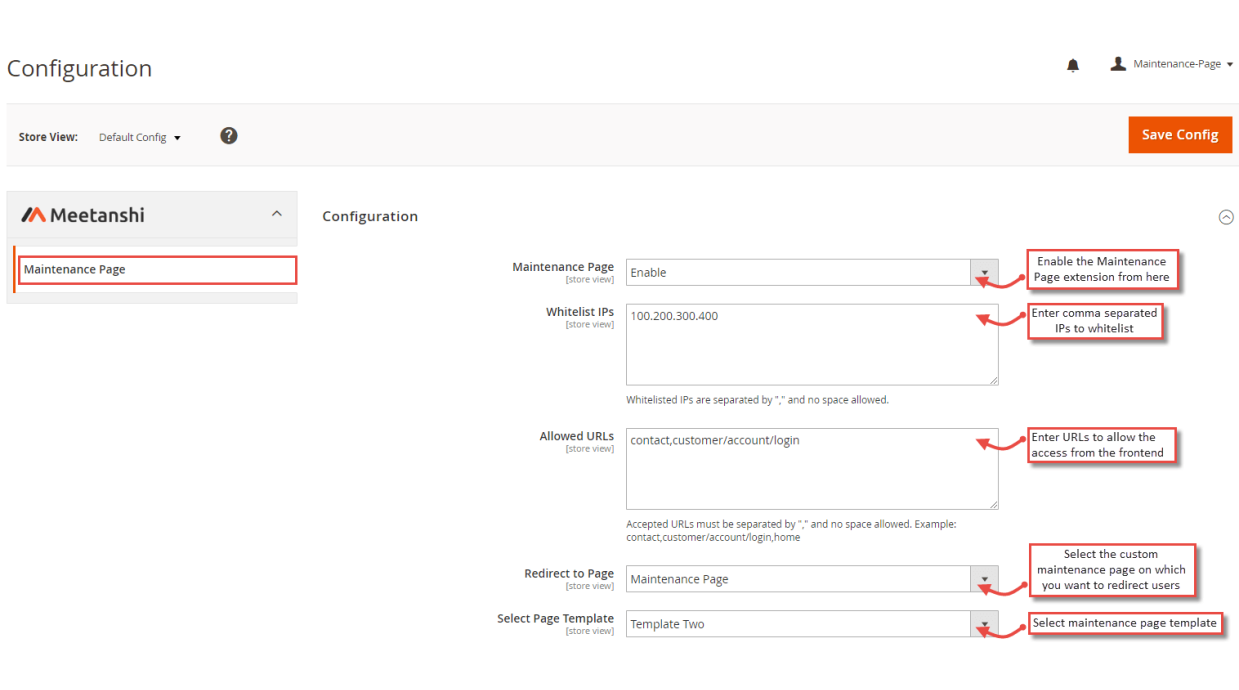Click the Redirect to Page label

point(569,574)
